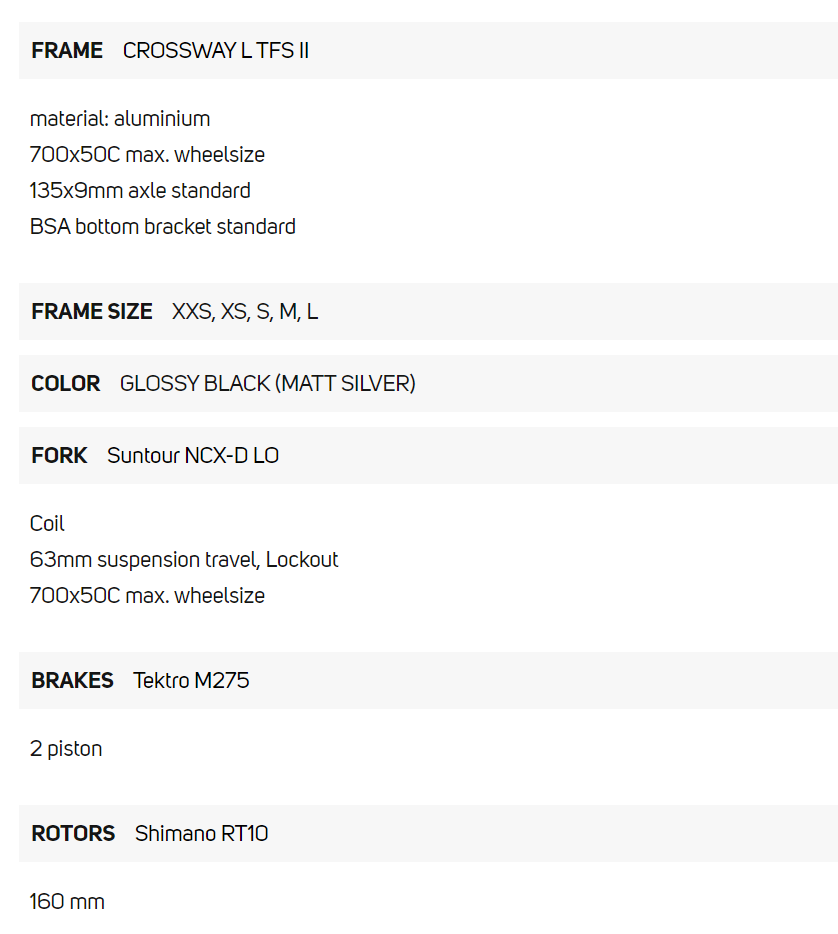Click the 160 mm rotor size text
Viewport: 838px width, 934px height.
pos(67,902)
